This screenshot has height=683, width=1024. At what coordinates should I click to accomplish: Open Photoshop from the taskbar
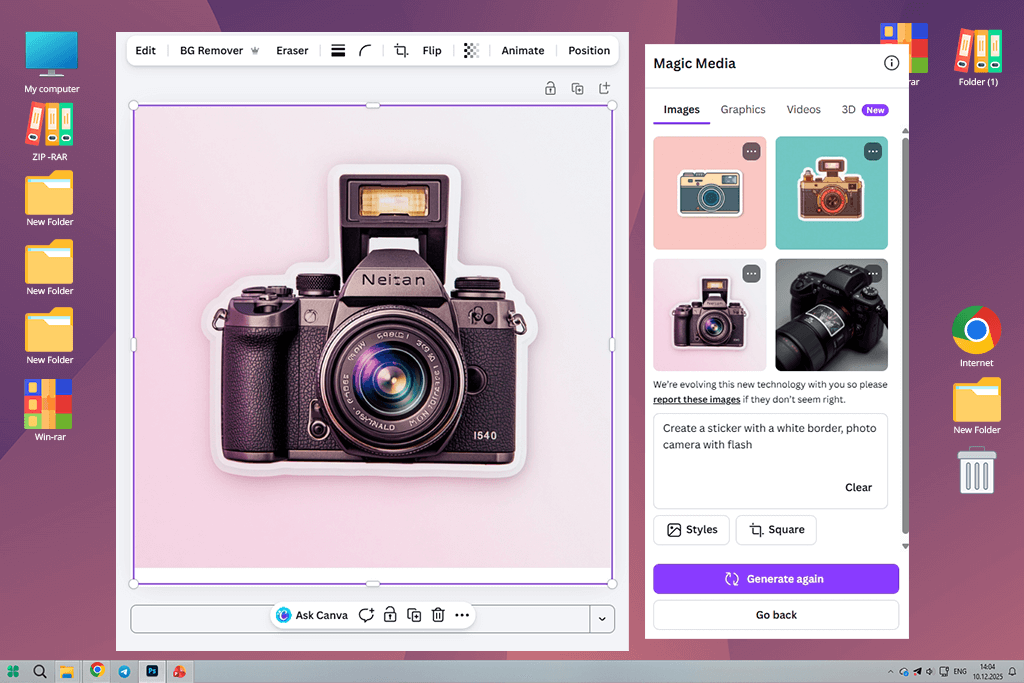click(152, 671)
